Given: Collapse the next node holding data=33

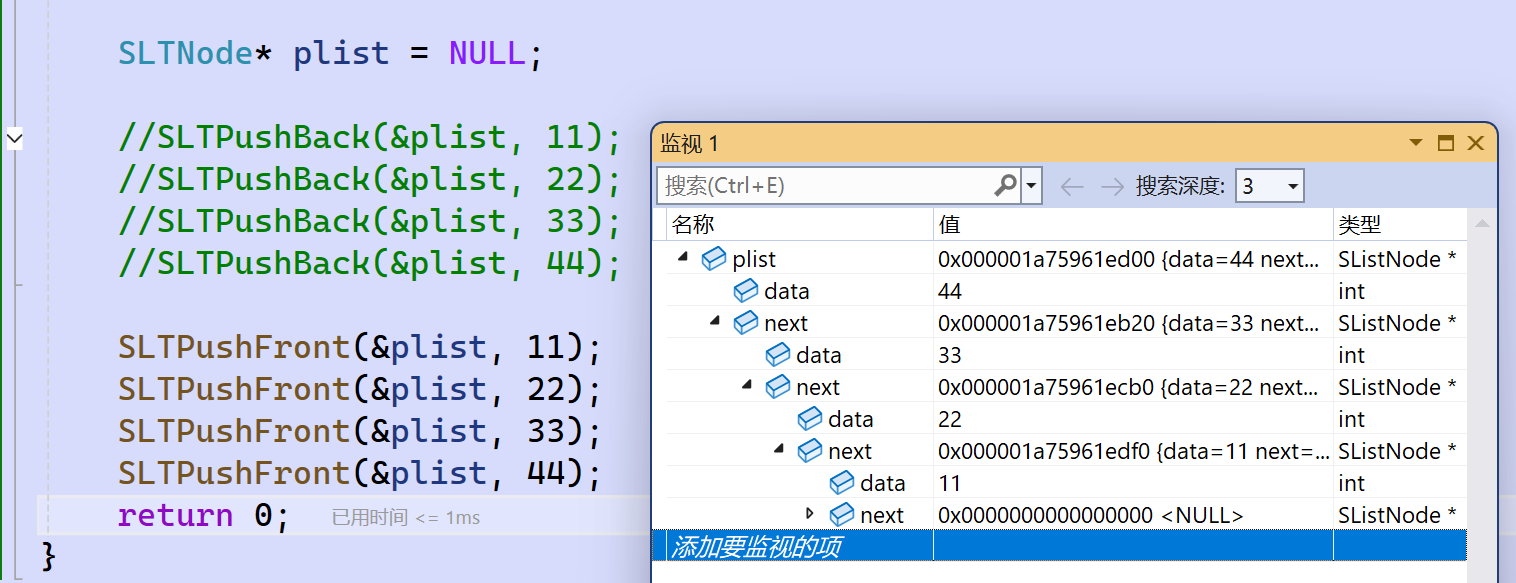Looking at the screenshot, I should pyautogui.click(x=715, y=321).
